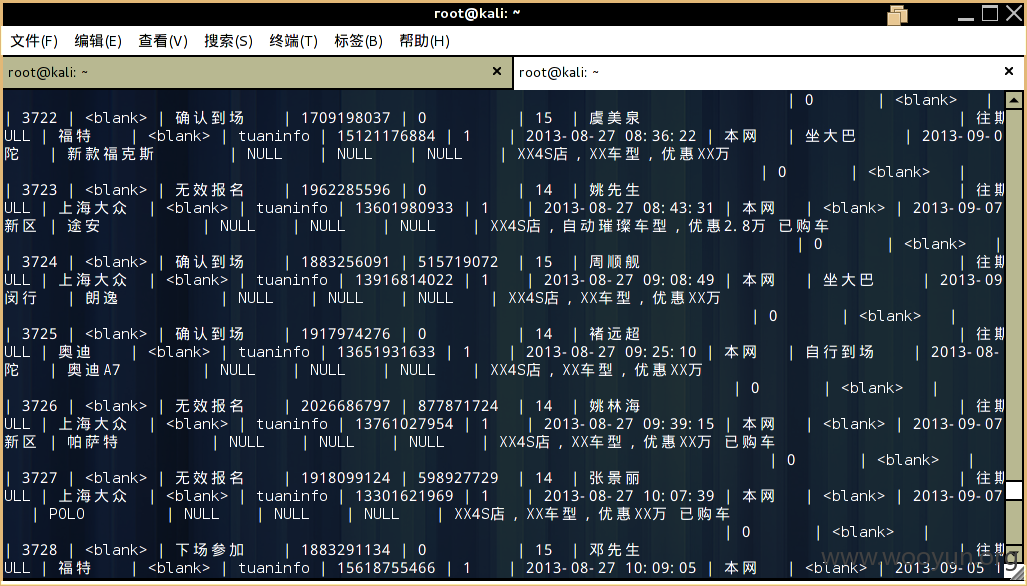Open the 帮助(H) menu
The image size is (1027, 586).
[x=424, y=41]
